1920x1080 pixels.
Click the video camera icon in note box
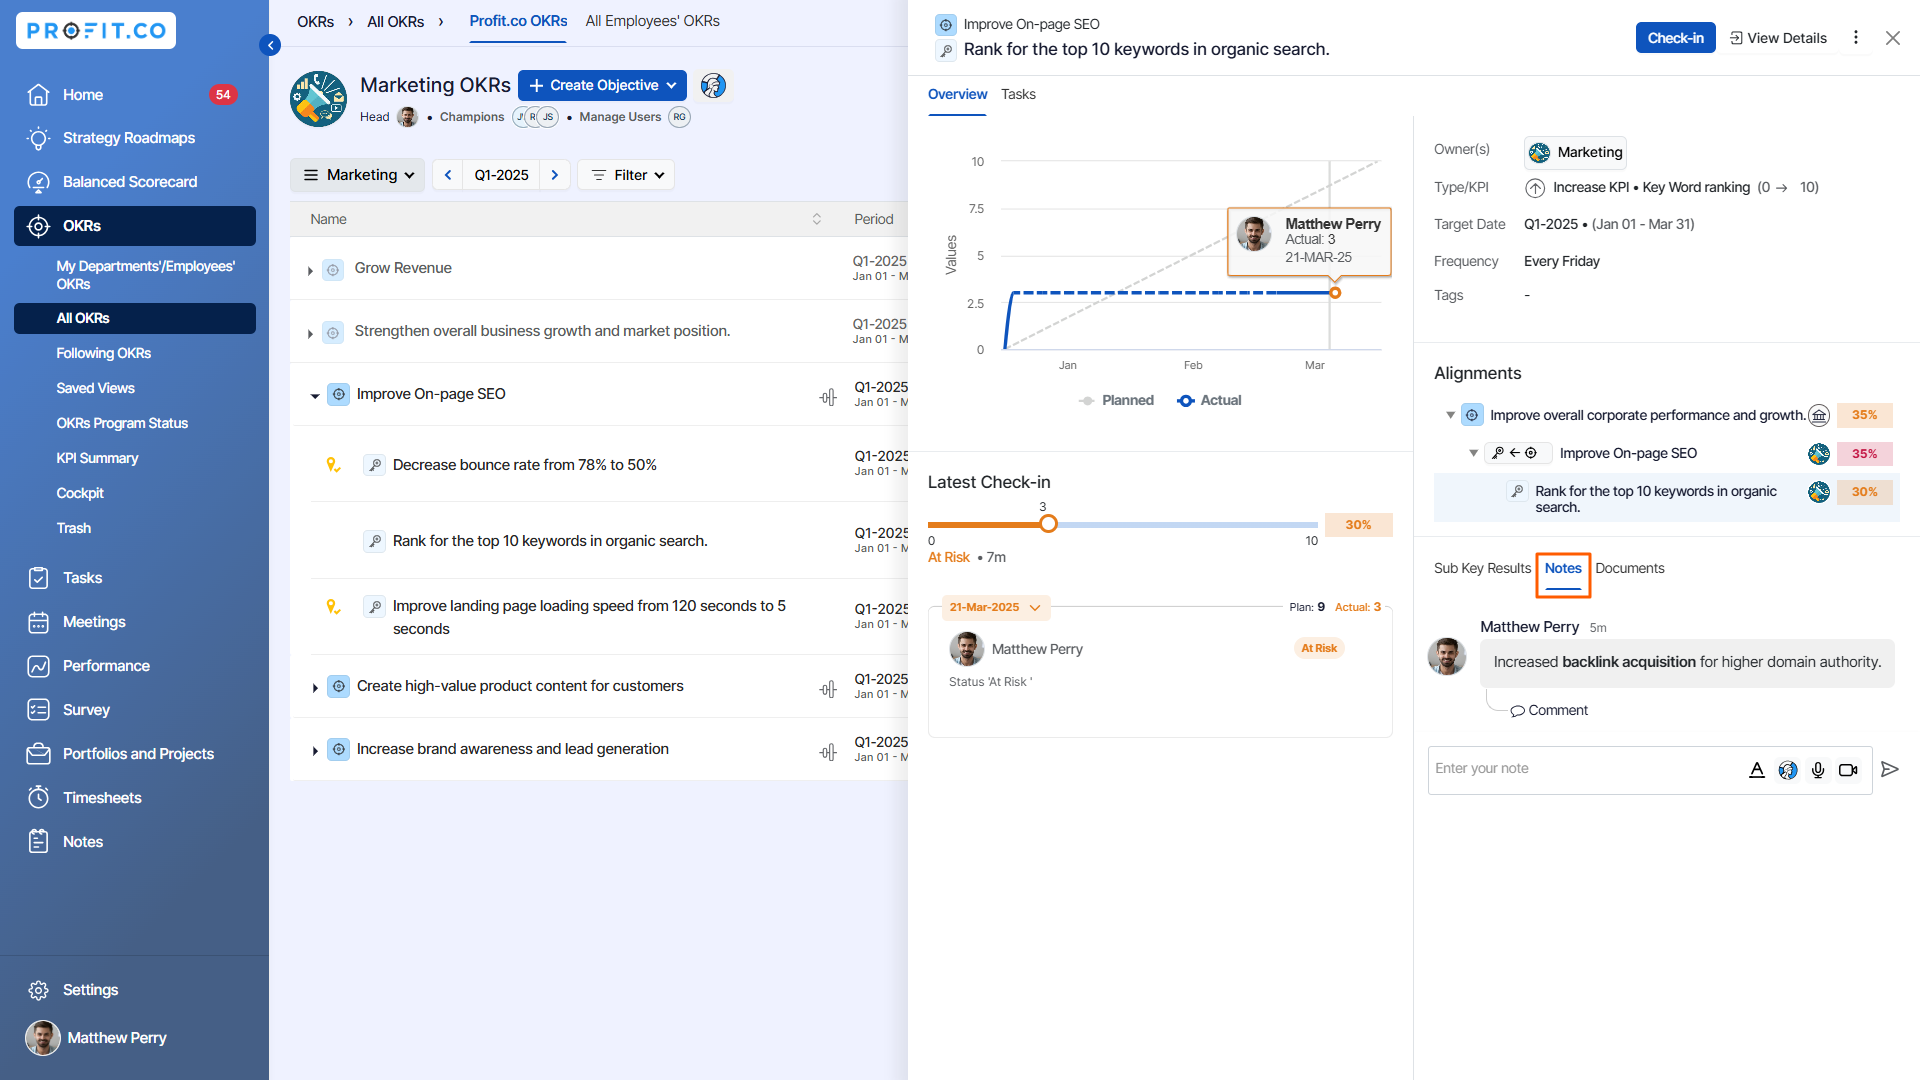tap(1848, 769)
